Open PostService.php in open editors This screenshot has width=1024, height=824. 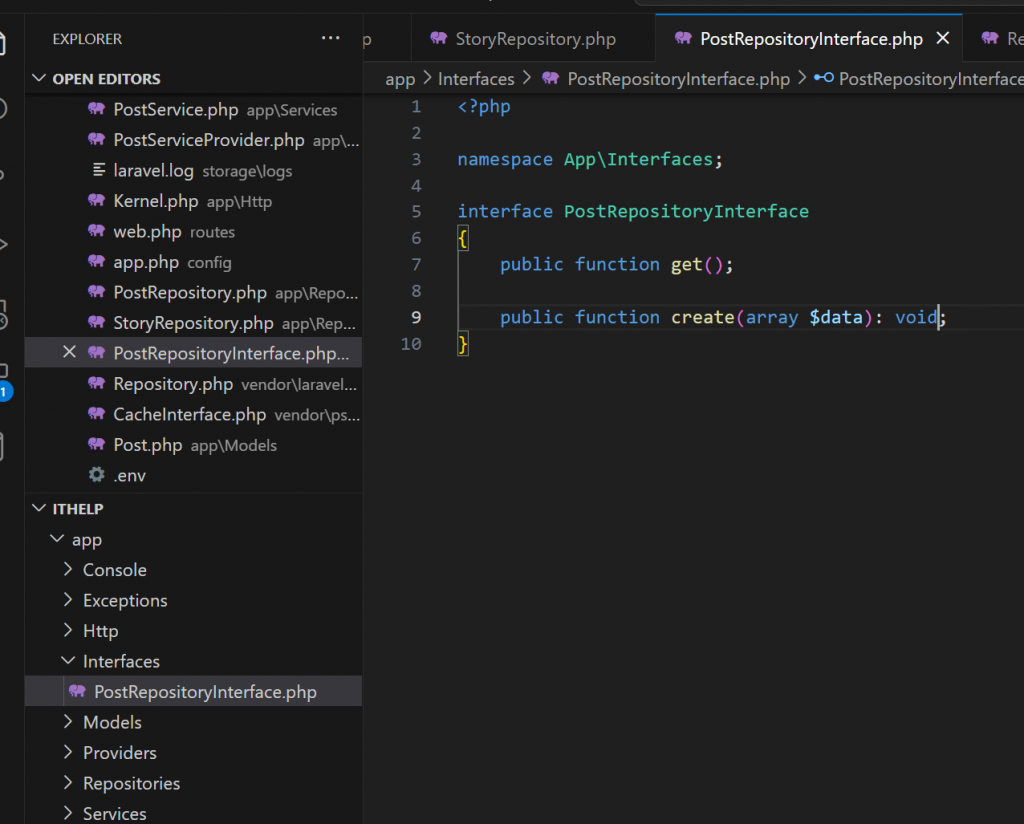tap(193, 110)
